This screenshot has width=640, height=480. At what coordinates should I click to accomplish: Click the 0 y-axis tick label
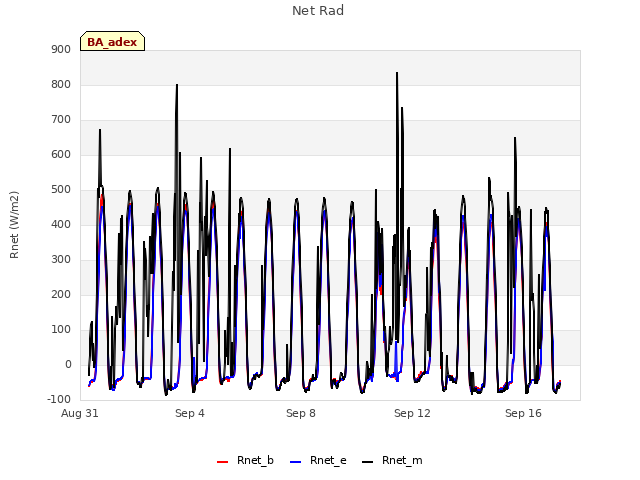(68, 365)
